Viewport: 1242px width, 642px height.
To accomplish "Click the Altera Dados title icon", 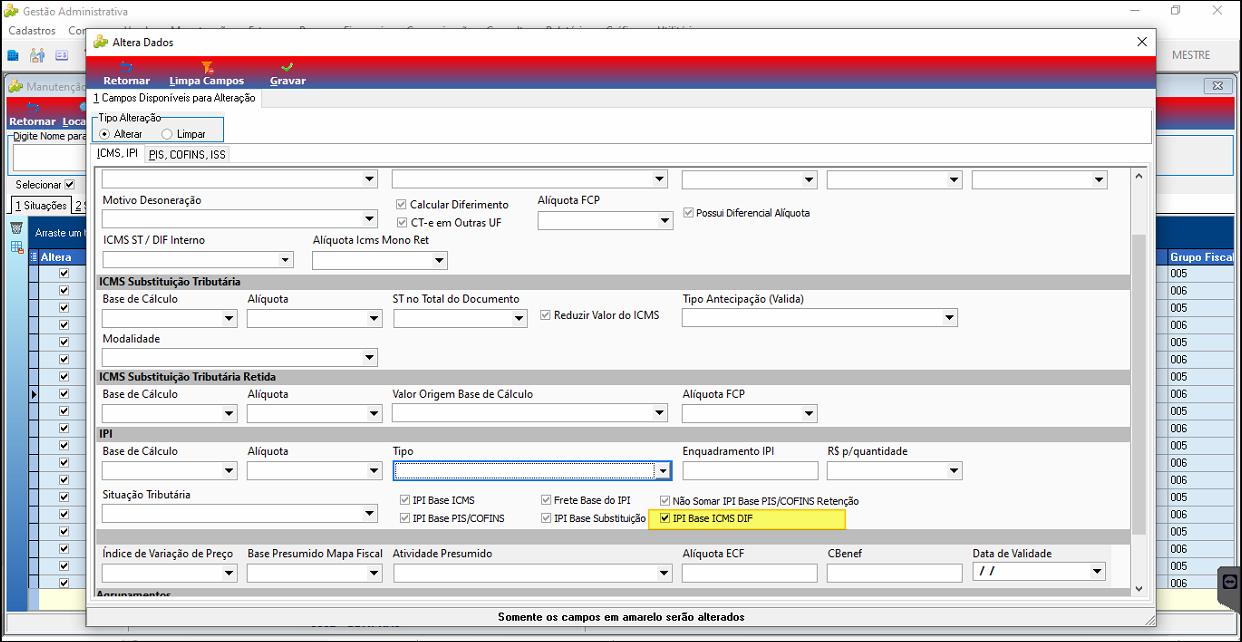I will (x=101, y=42).
